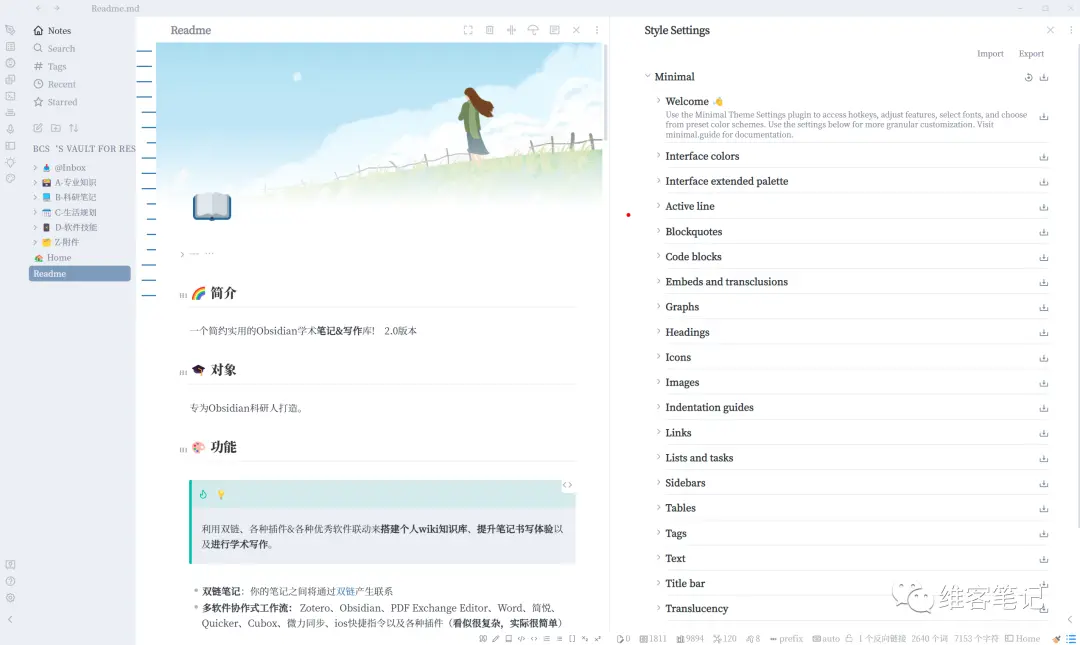Open the Recent tab in sidebar

[x=55, y=84]
